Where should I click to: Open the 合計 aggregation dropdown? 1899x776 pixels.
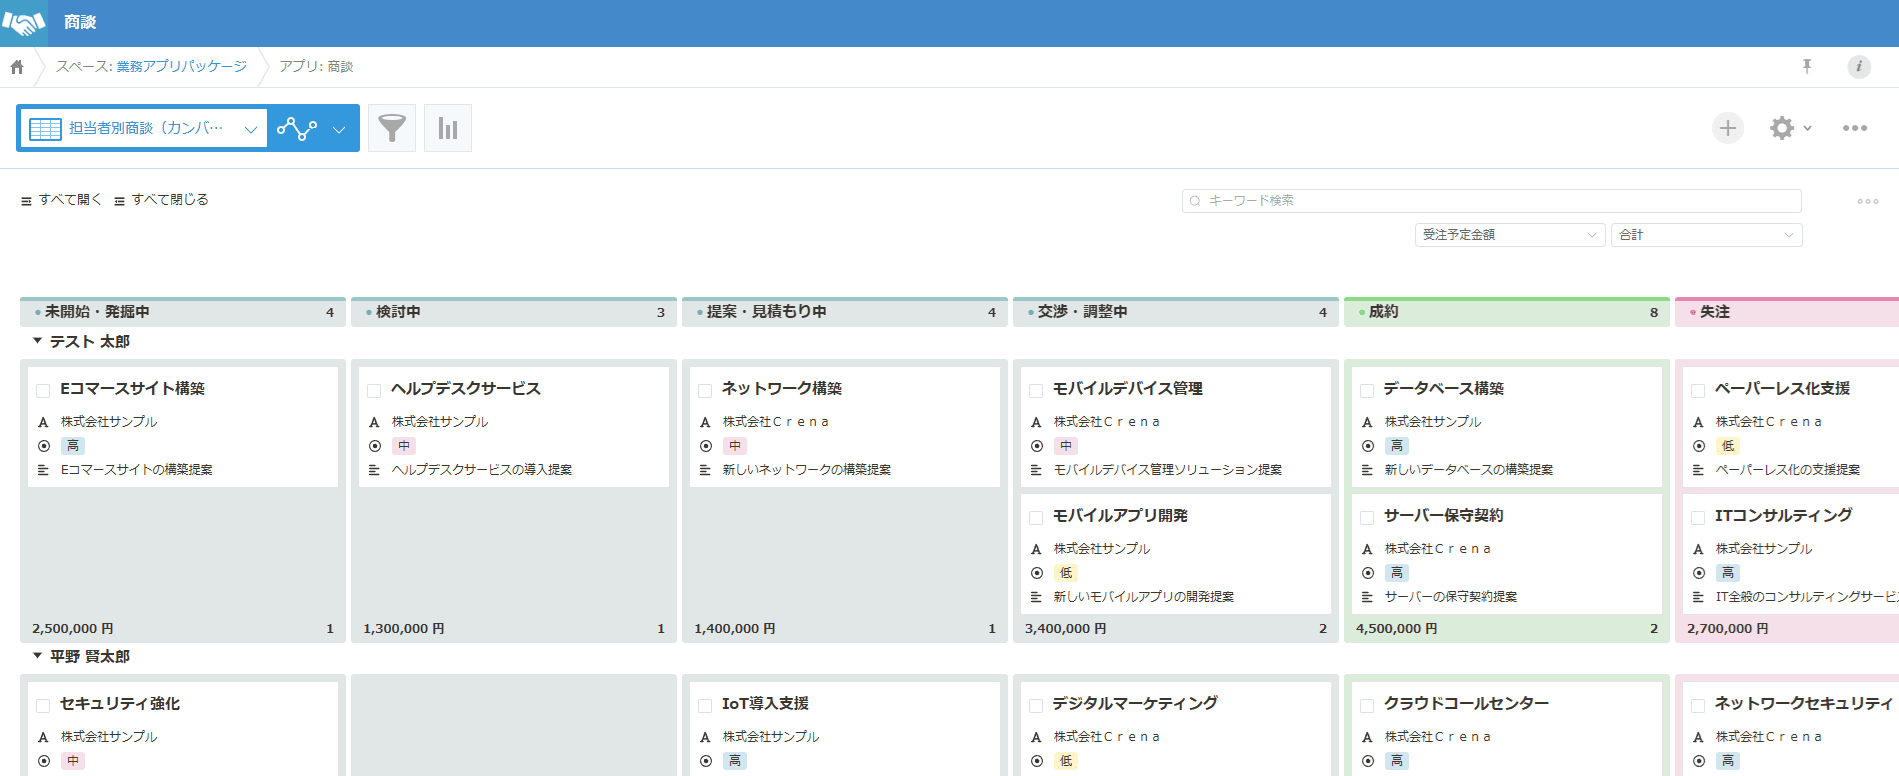click(x=1706, y=235)
